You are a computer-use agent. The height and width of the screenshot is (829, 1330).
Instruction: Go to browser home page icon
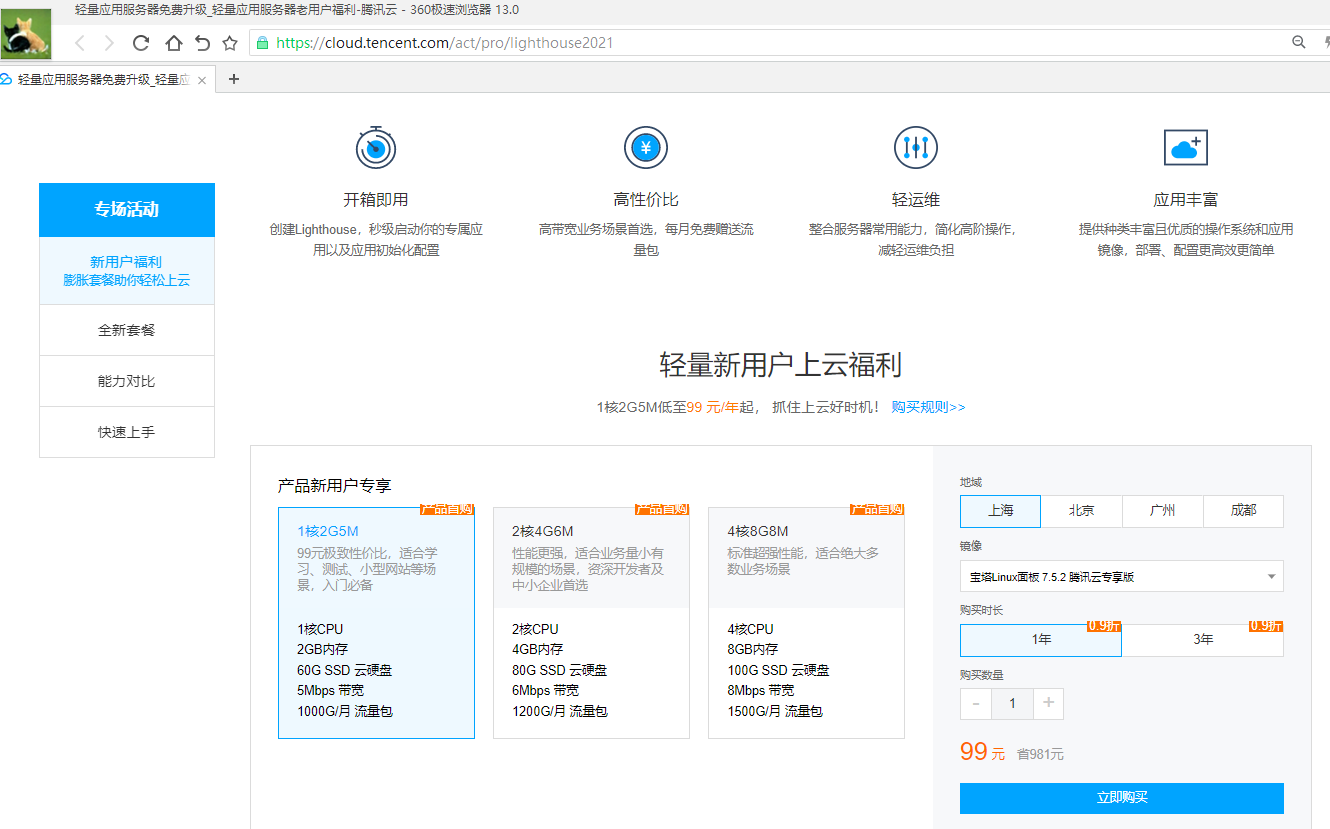[x=173, y=43]
